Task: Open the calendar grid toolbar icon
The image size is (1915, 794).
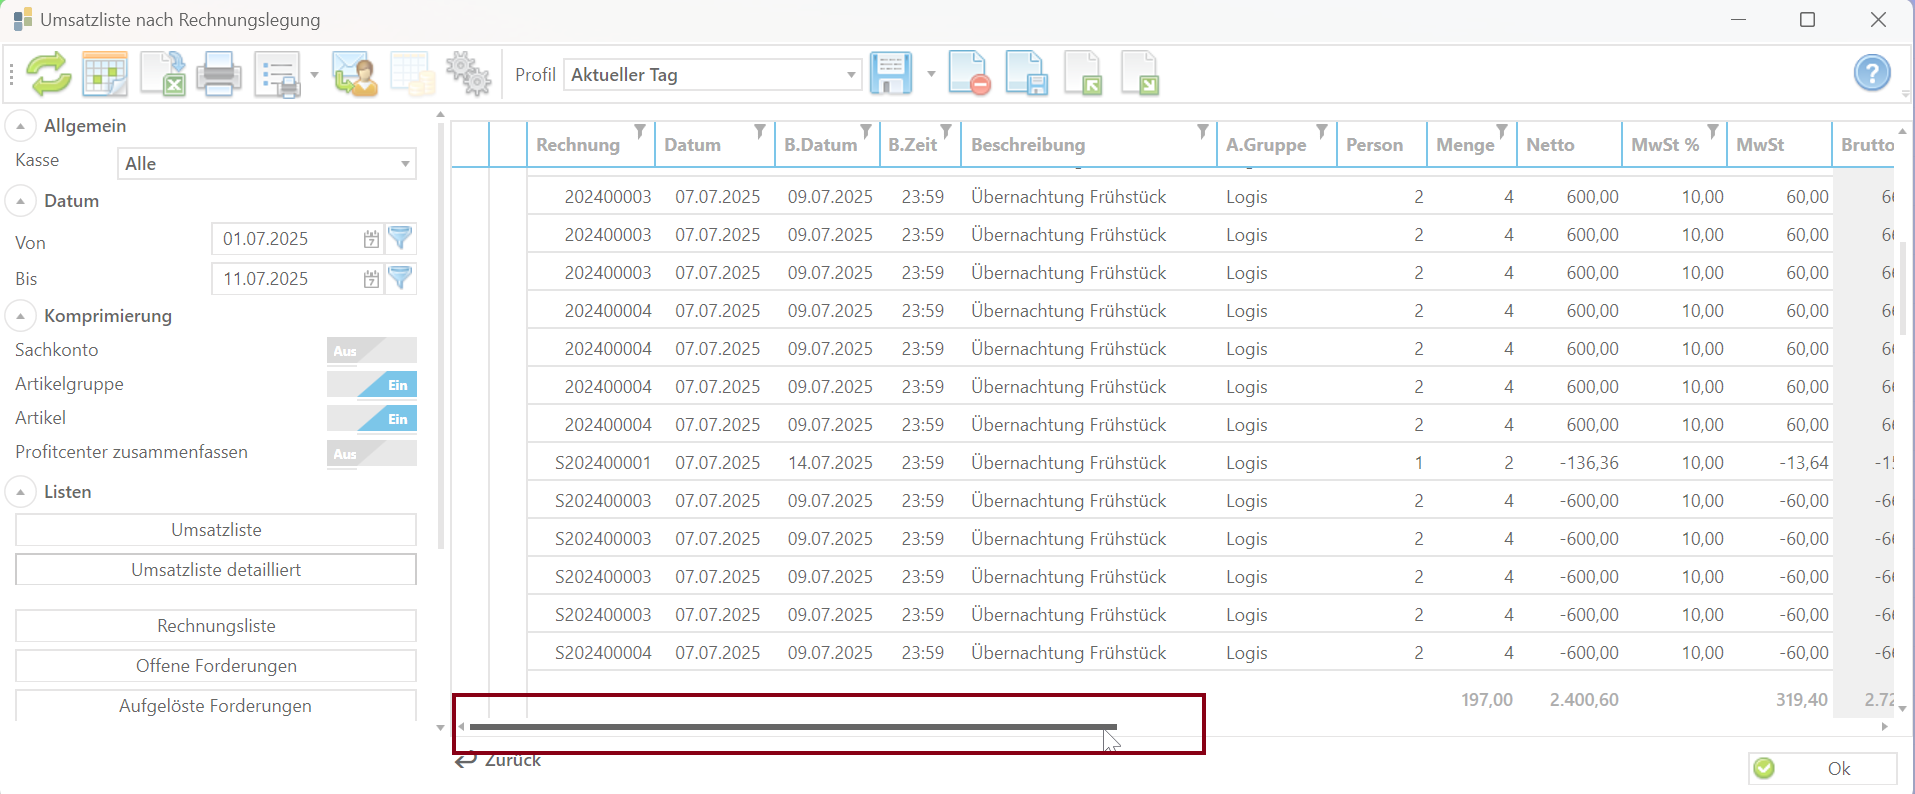Action: click(x=105, y=74)
